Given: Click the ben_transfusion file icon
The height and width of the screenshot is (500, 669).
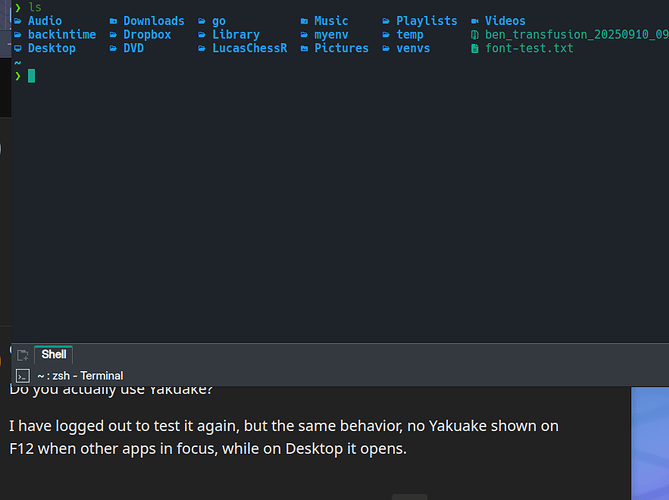Looking at the screenshot, I should click(474, 35).
